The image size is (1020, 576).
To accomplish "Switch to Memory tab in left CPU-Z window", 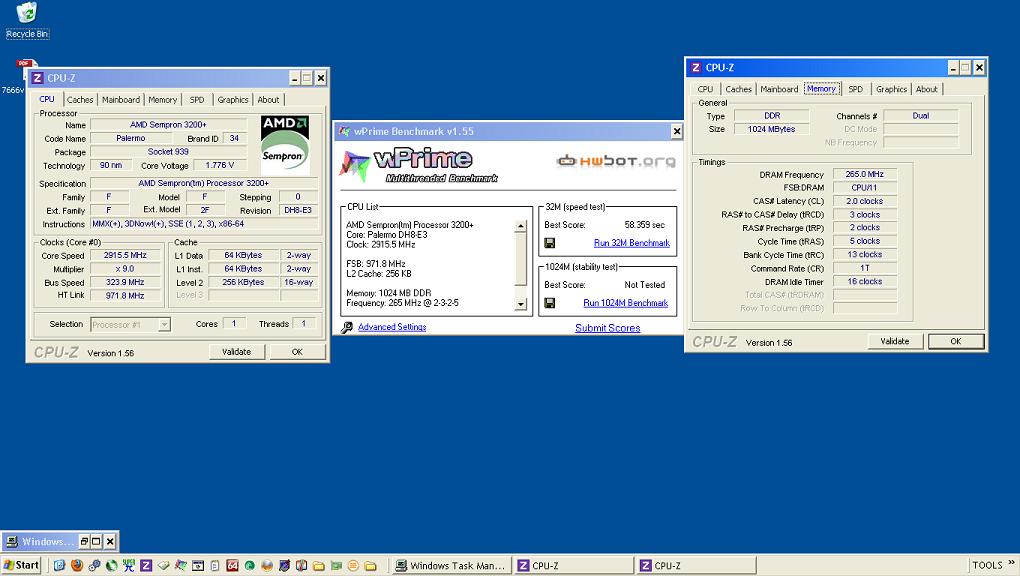I will click(x=163, y=100).
